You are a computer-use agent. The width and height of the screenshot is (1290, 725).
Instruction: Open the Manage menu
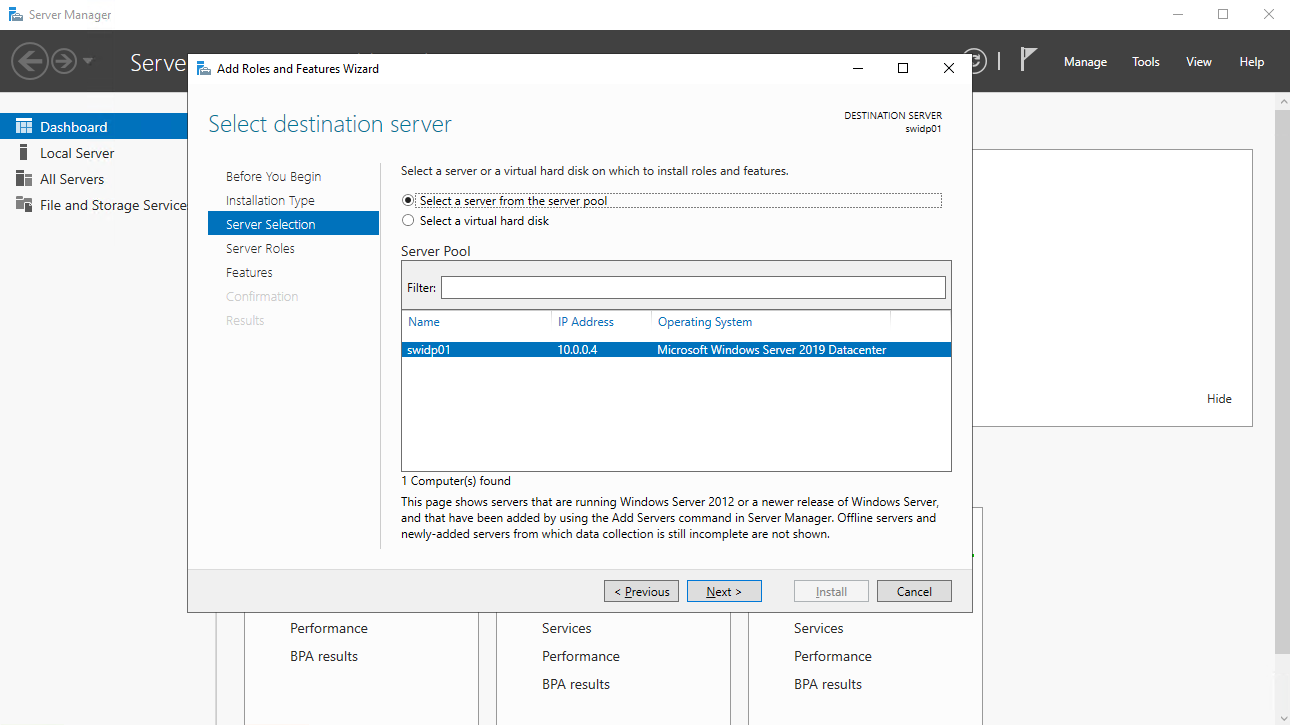point(1085,61)
